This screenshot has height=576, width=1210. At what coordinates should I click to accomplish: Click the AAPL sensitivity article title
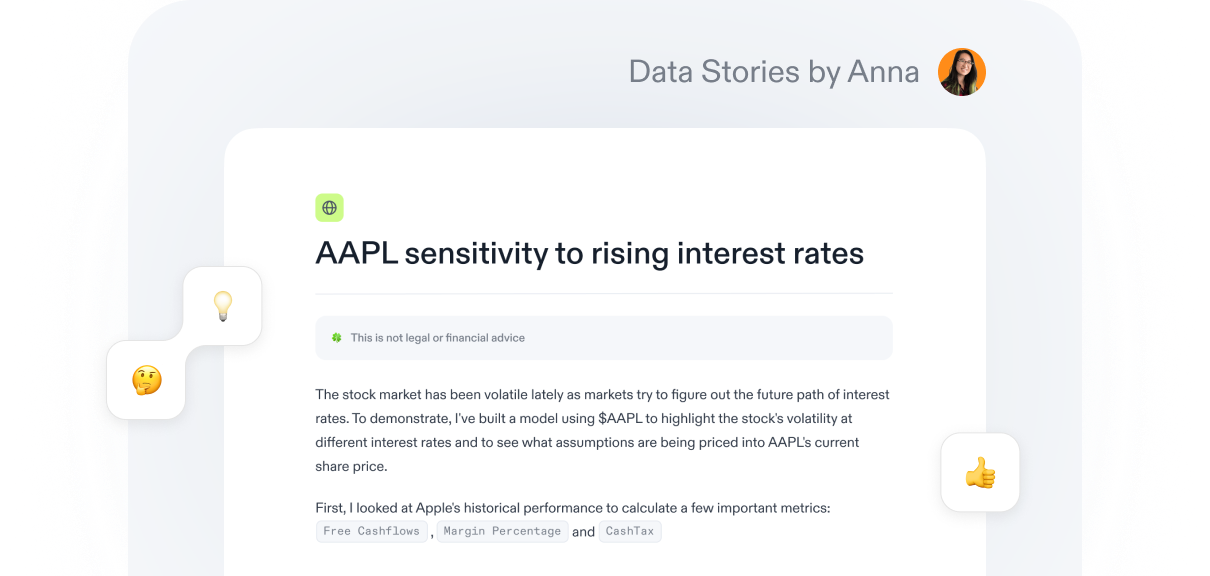click(x=590, y=253)
